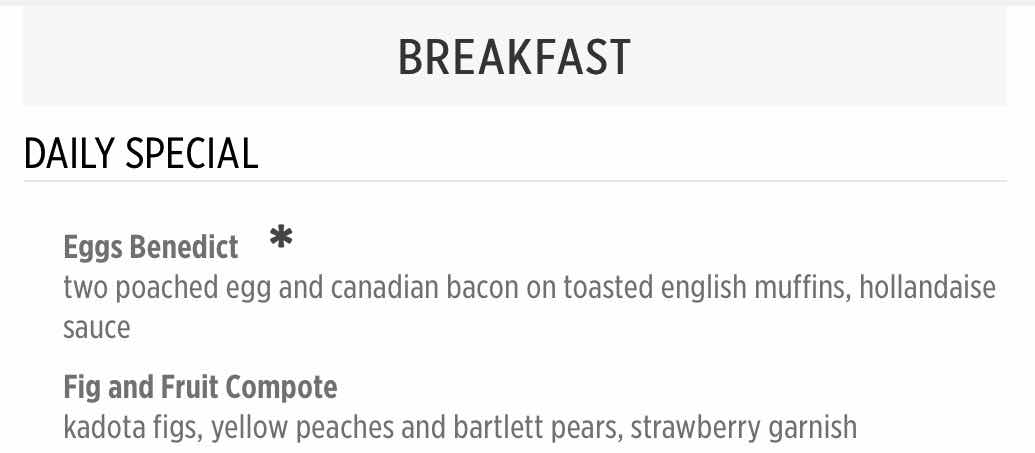The image size is (1035, 453).
Task: Click the divider line under DAILY SPECIAL
Action: click(x=515, y=180)
